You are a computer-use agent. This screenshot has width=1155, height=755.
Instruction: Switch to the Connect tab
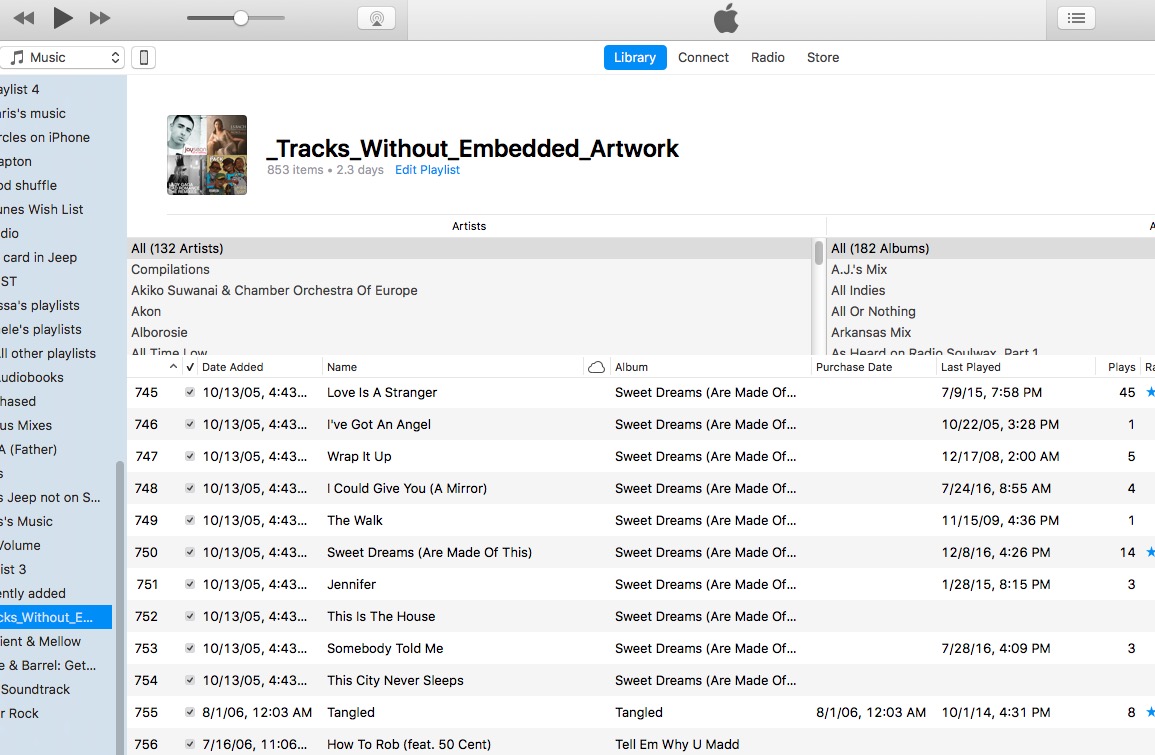703,57
